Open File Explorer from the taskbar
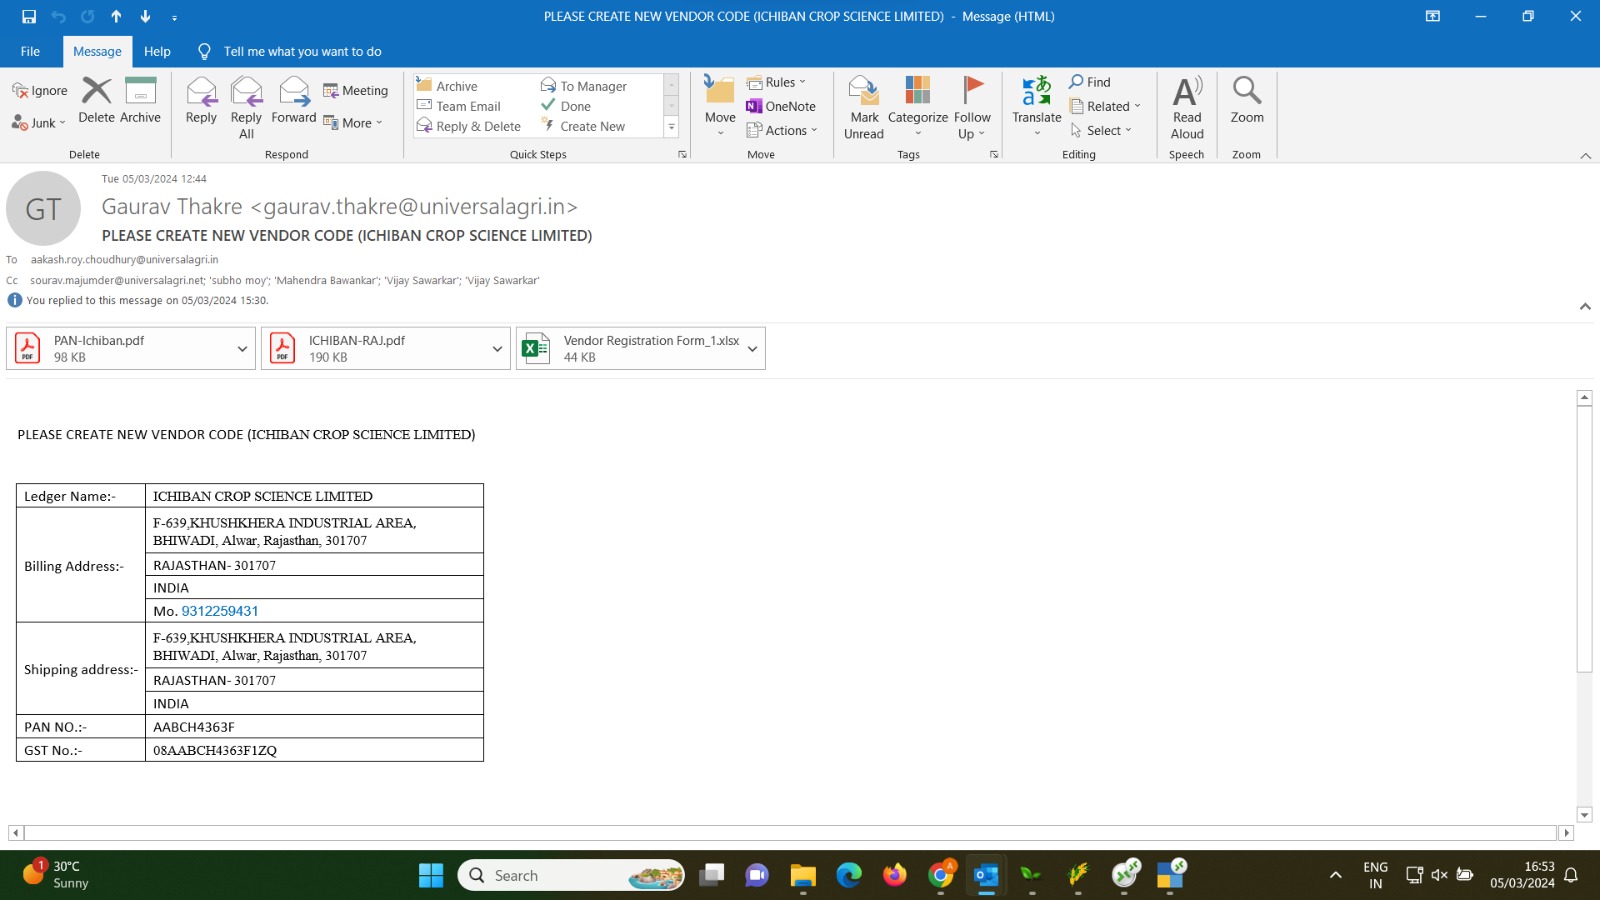The height and width of the screenshot is (900, 1600). pyautogui.click(x=802, y=876)
